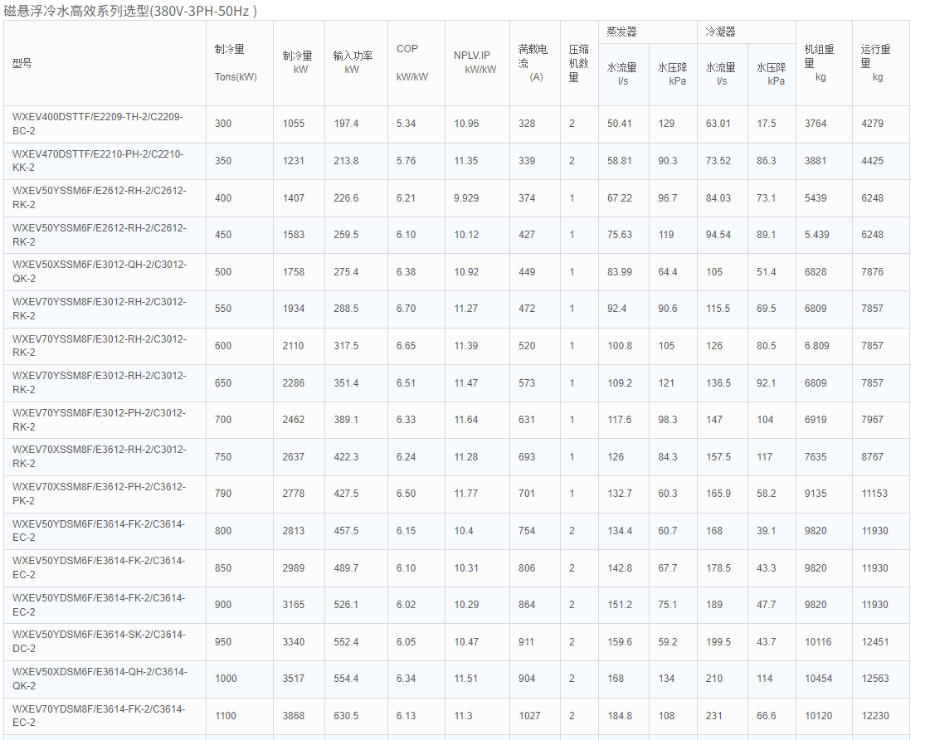Select model WXEV400DSTTF/E2209-TH-2/C2209-BC-2 cell
The height and width of the screenshot is (740, 930).
(98, 124)
